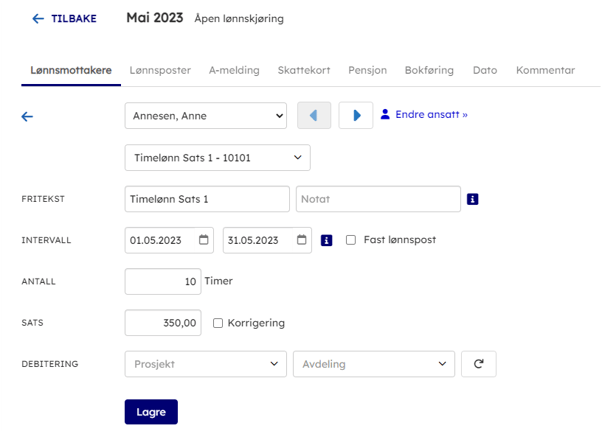Expand the Timelønn Sats 1 - 10101 dropdown
This screenshot has height=434, width=602.
pyautogui.click(x=217, y=157)
